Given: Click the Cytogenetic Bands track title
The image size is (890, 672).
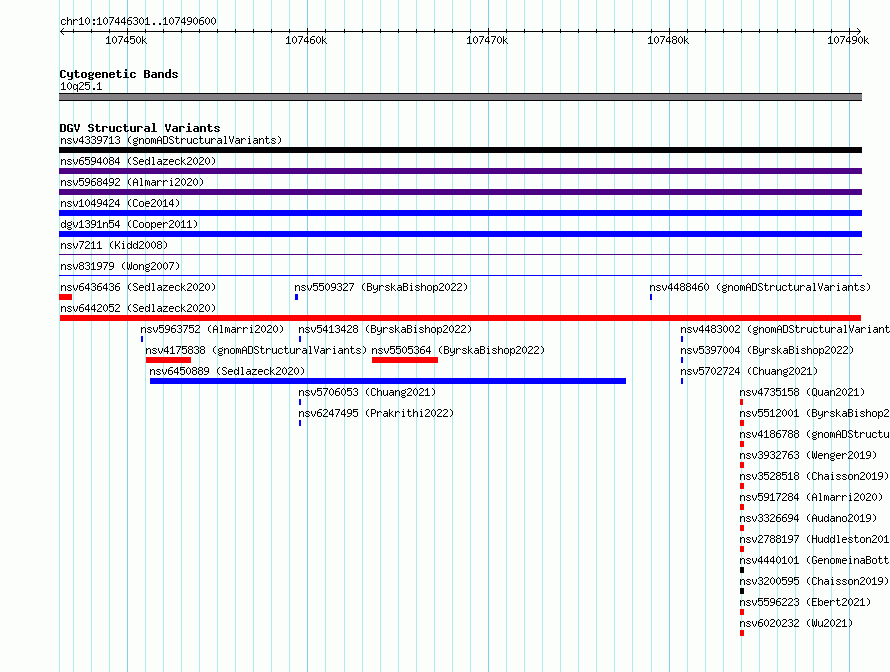Looking at the screenshot, I should tap(119, 74).
